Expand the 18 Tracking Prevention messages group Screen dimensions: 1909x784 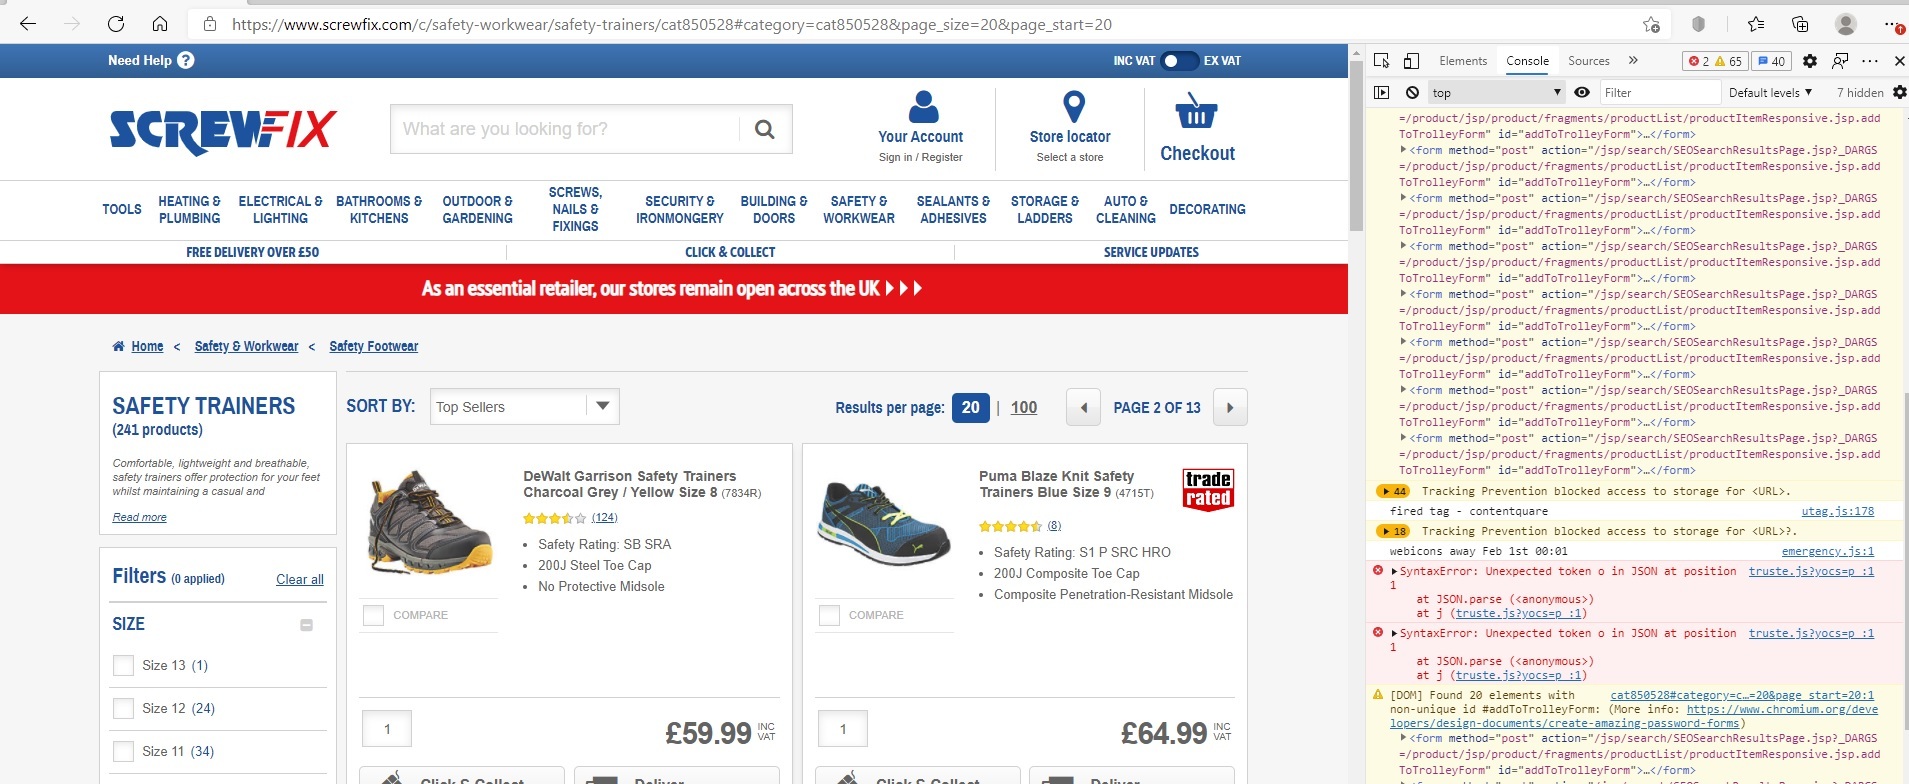click(x=1393, y=531)
